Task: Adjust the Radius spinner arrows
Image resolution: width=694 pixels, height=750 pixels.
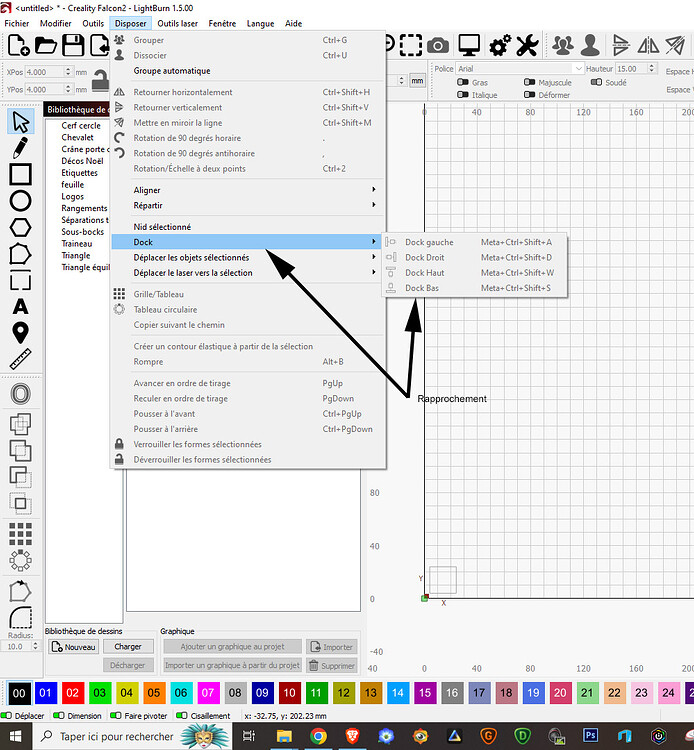Action: pyautogui.click(x=35, y=646)
